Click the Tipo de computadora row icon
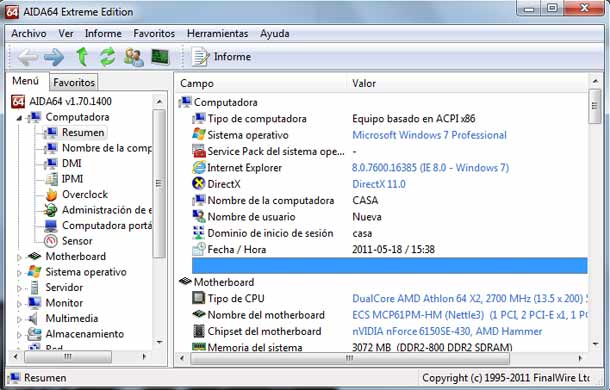The height and width of the screenshot is (390, 610). coord(199,118)
